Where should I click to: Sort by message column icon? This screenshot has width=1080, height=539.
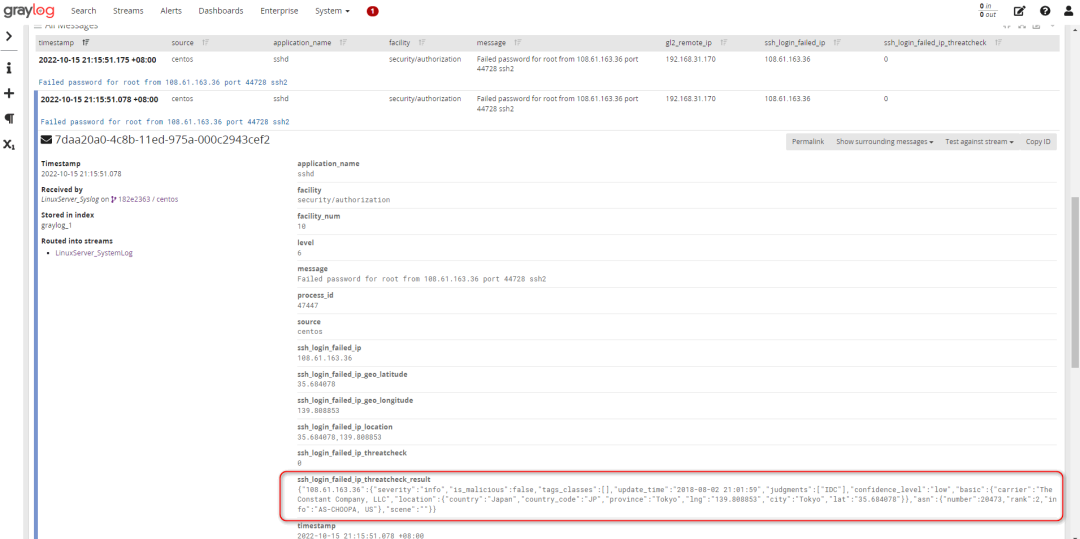tap(517, 43)
